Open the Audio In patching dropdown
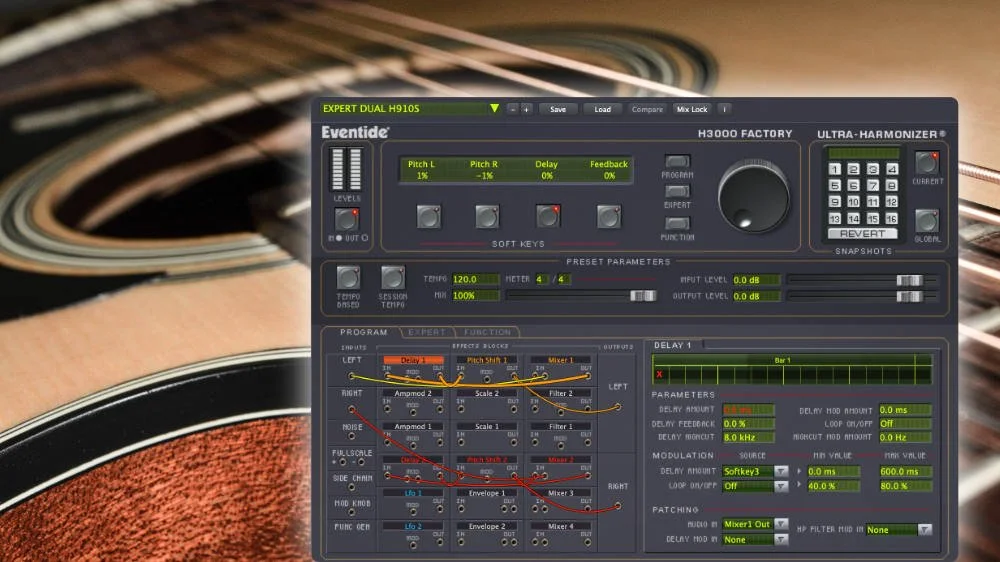The height and width of the screenshot is (562, 1000). click(781, 524)
